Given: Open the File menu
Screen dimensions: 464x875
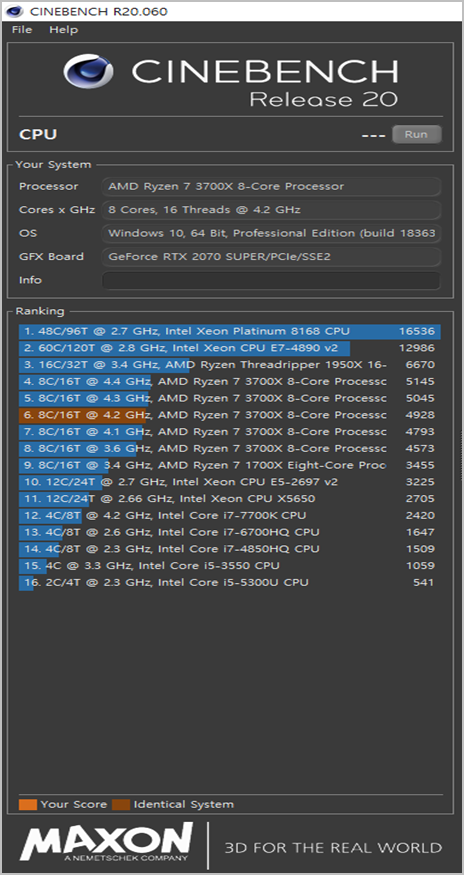Looking at the screenshot, I should [22, 30].
